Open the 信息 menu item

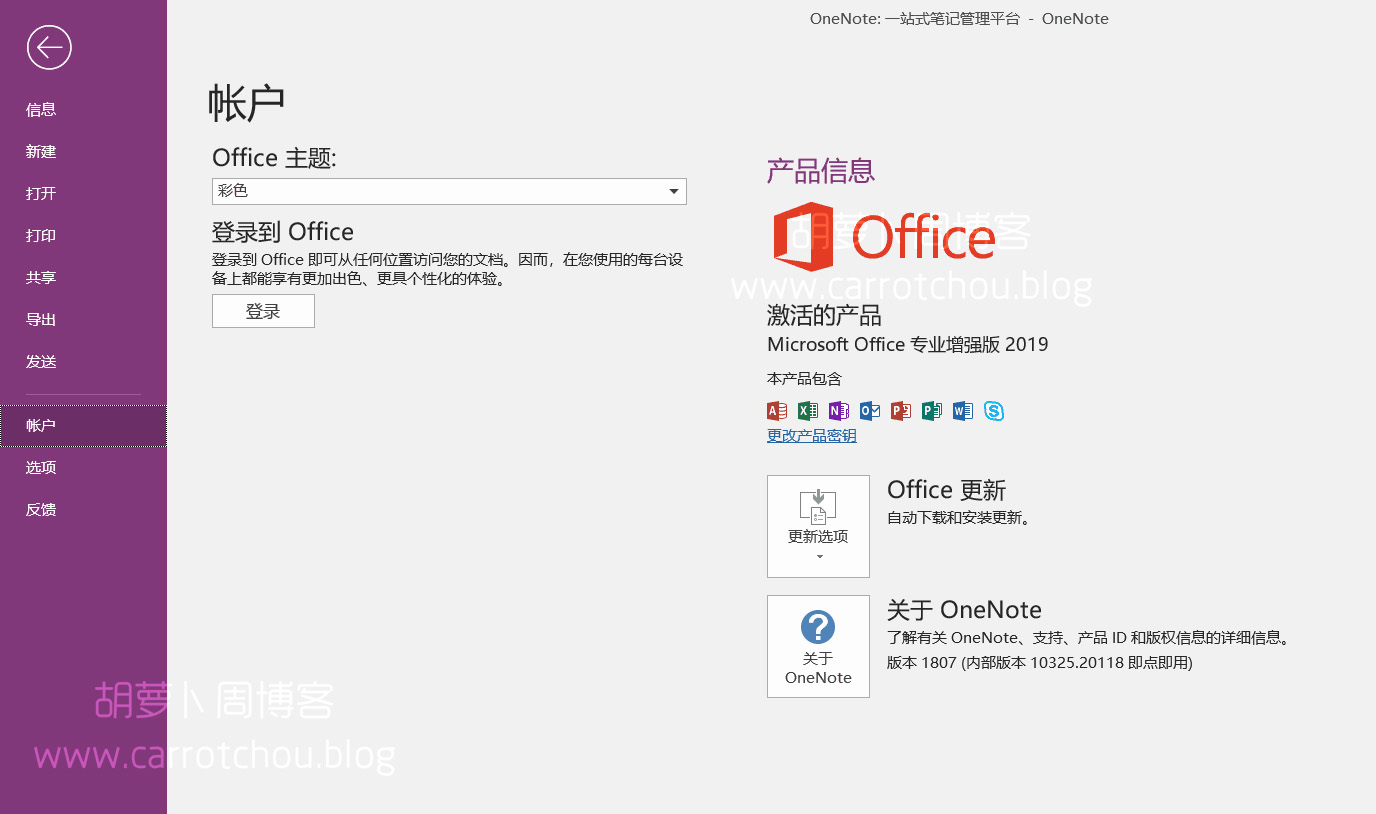[x=83, y=110]
